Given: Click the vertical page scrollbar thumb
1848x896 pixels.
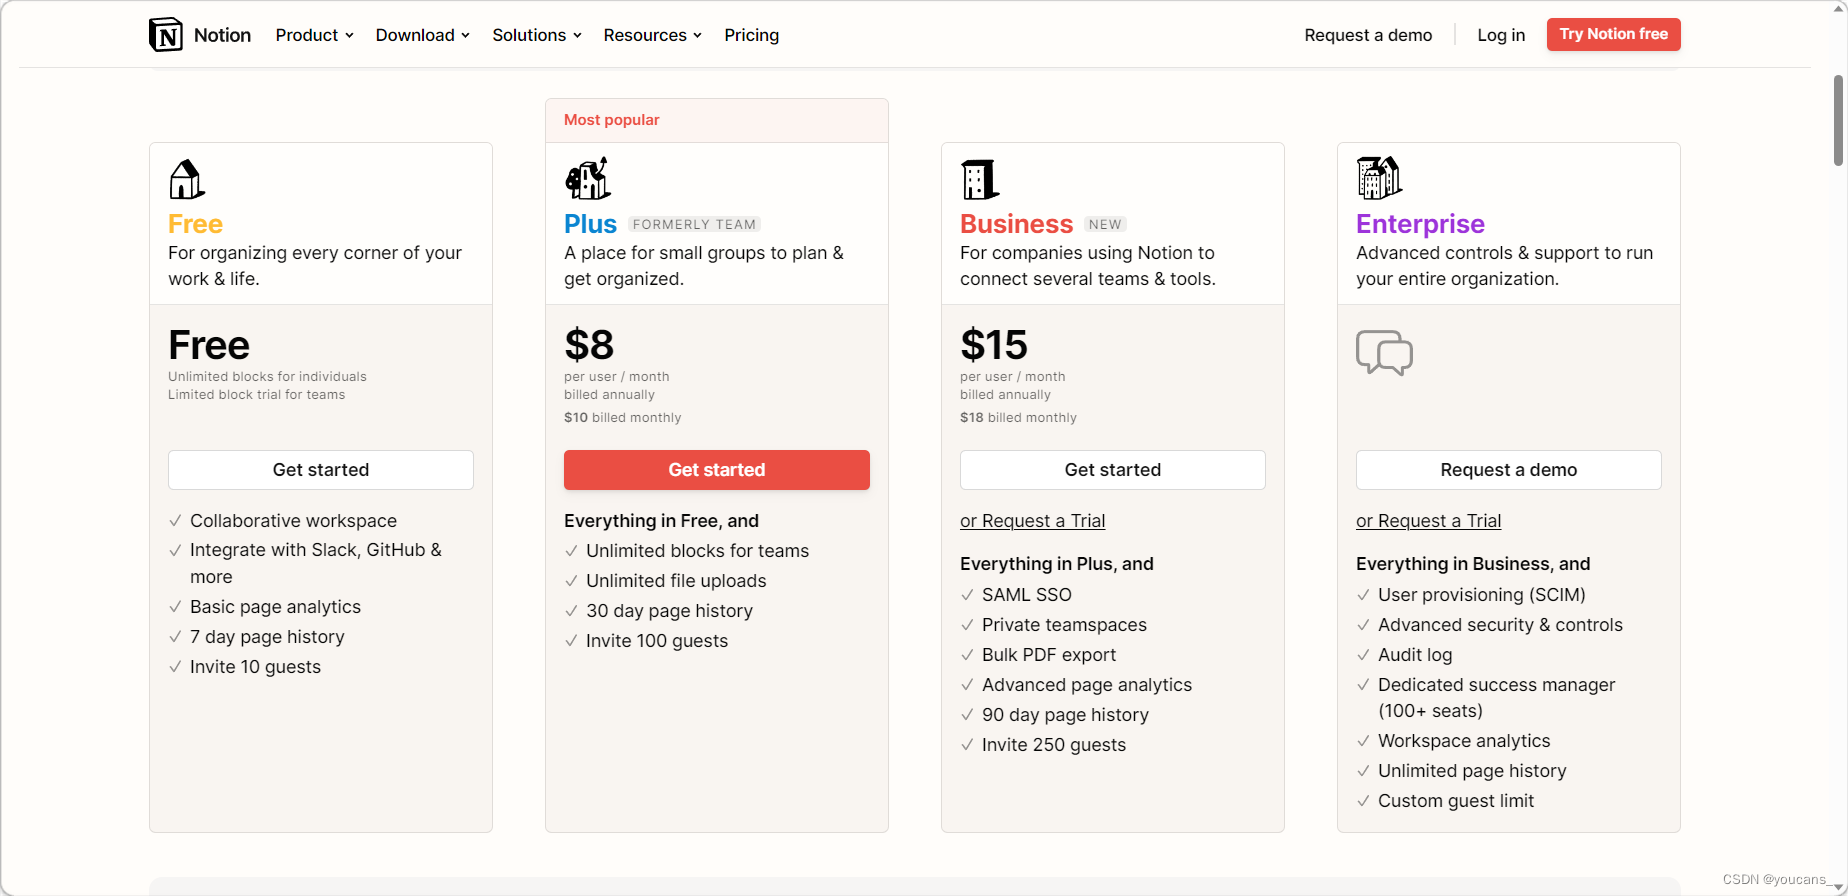Looking at the screenshot, I should pos(1838,120).
